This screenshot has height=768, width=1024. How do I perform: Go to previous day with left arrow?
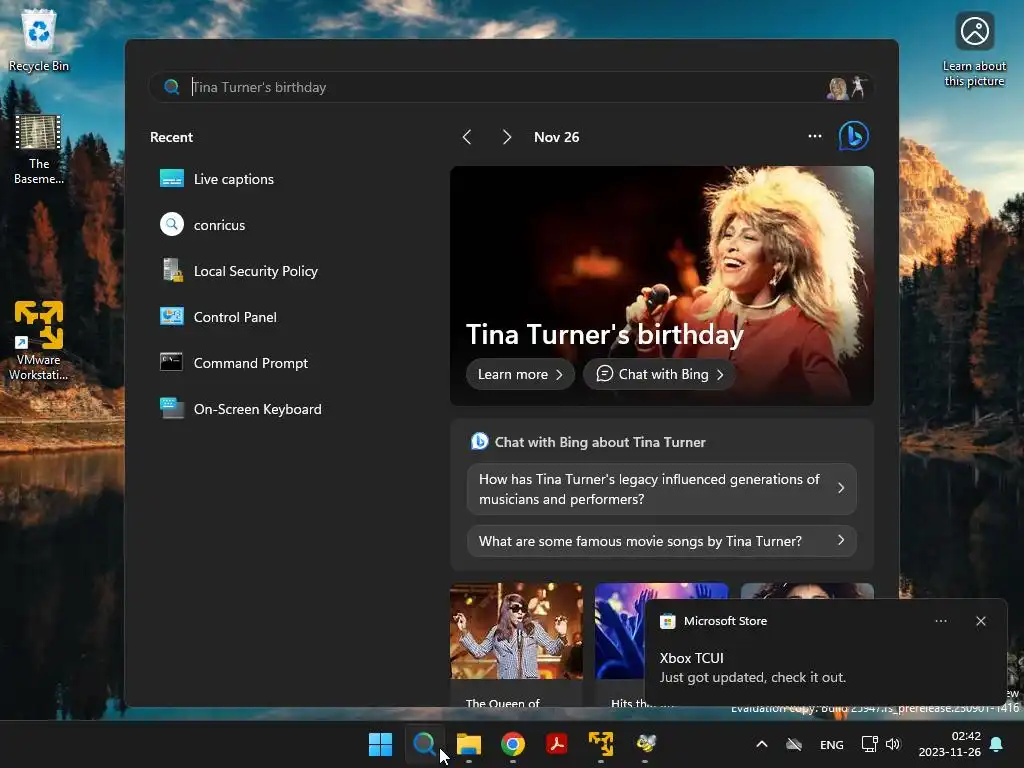point(467,137)
